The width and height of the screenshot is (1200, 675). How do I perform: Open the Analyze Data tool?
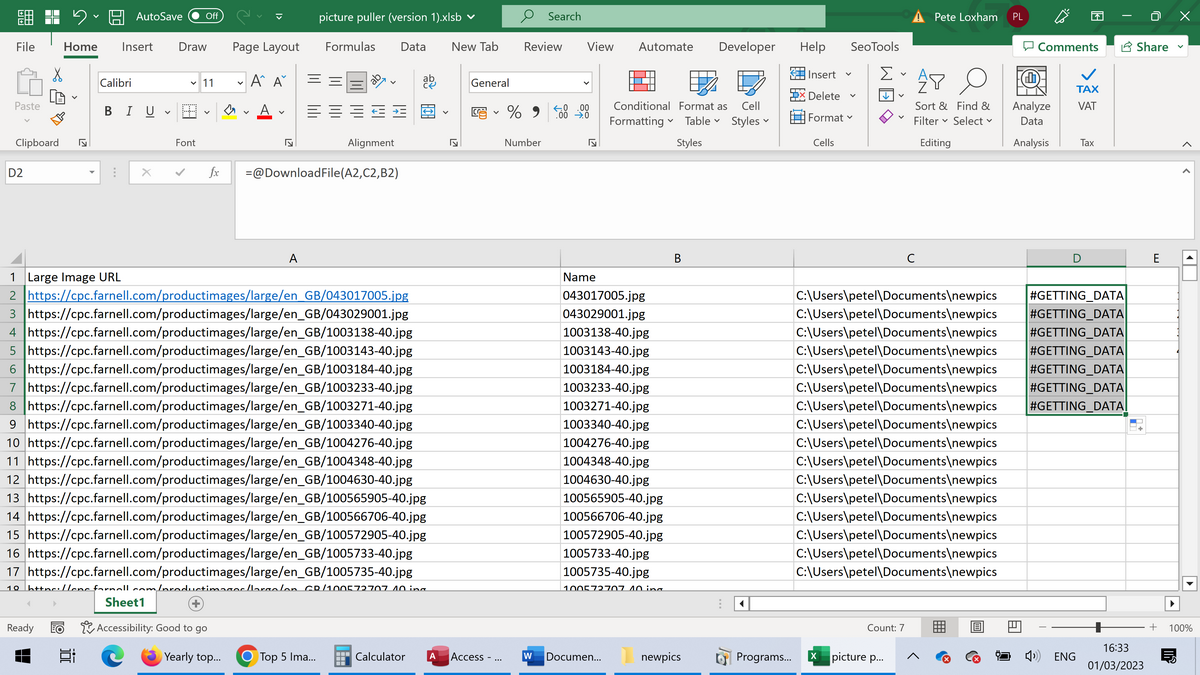1031,95
